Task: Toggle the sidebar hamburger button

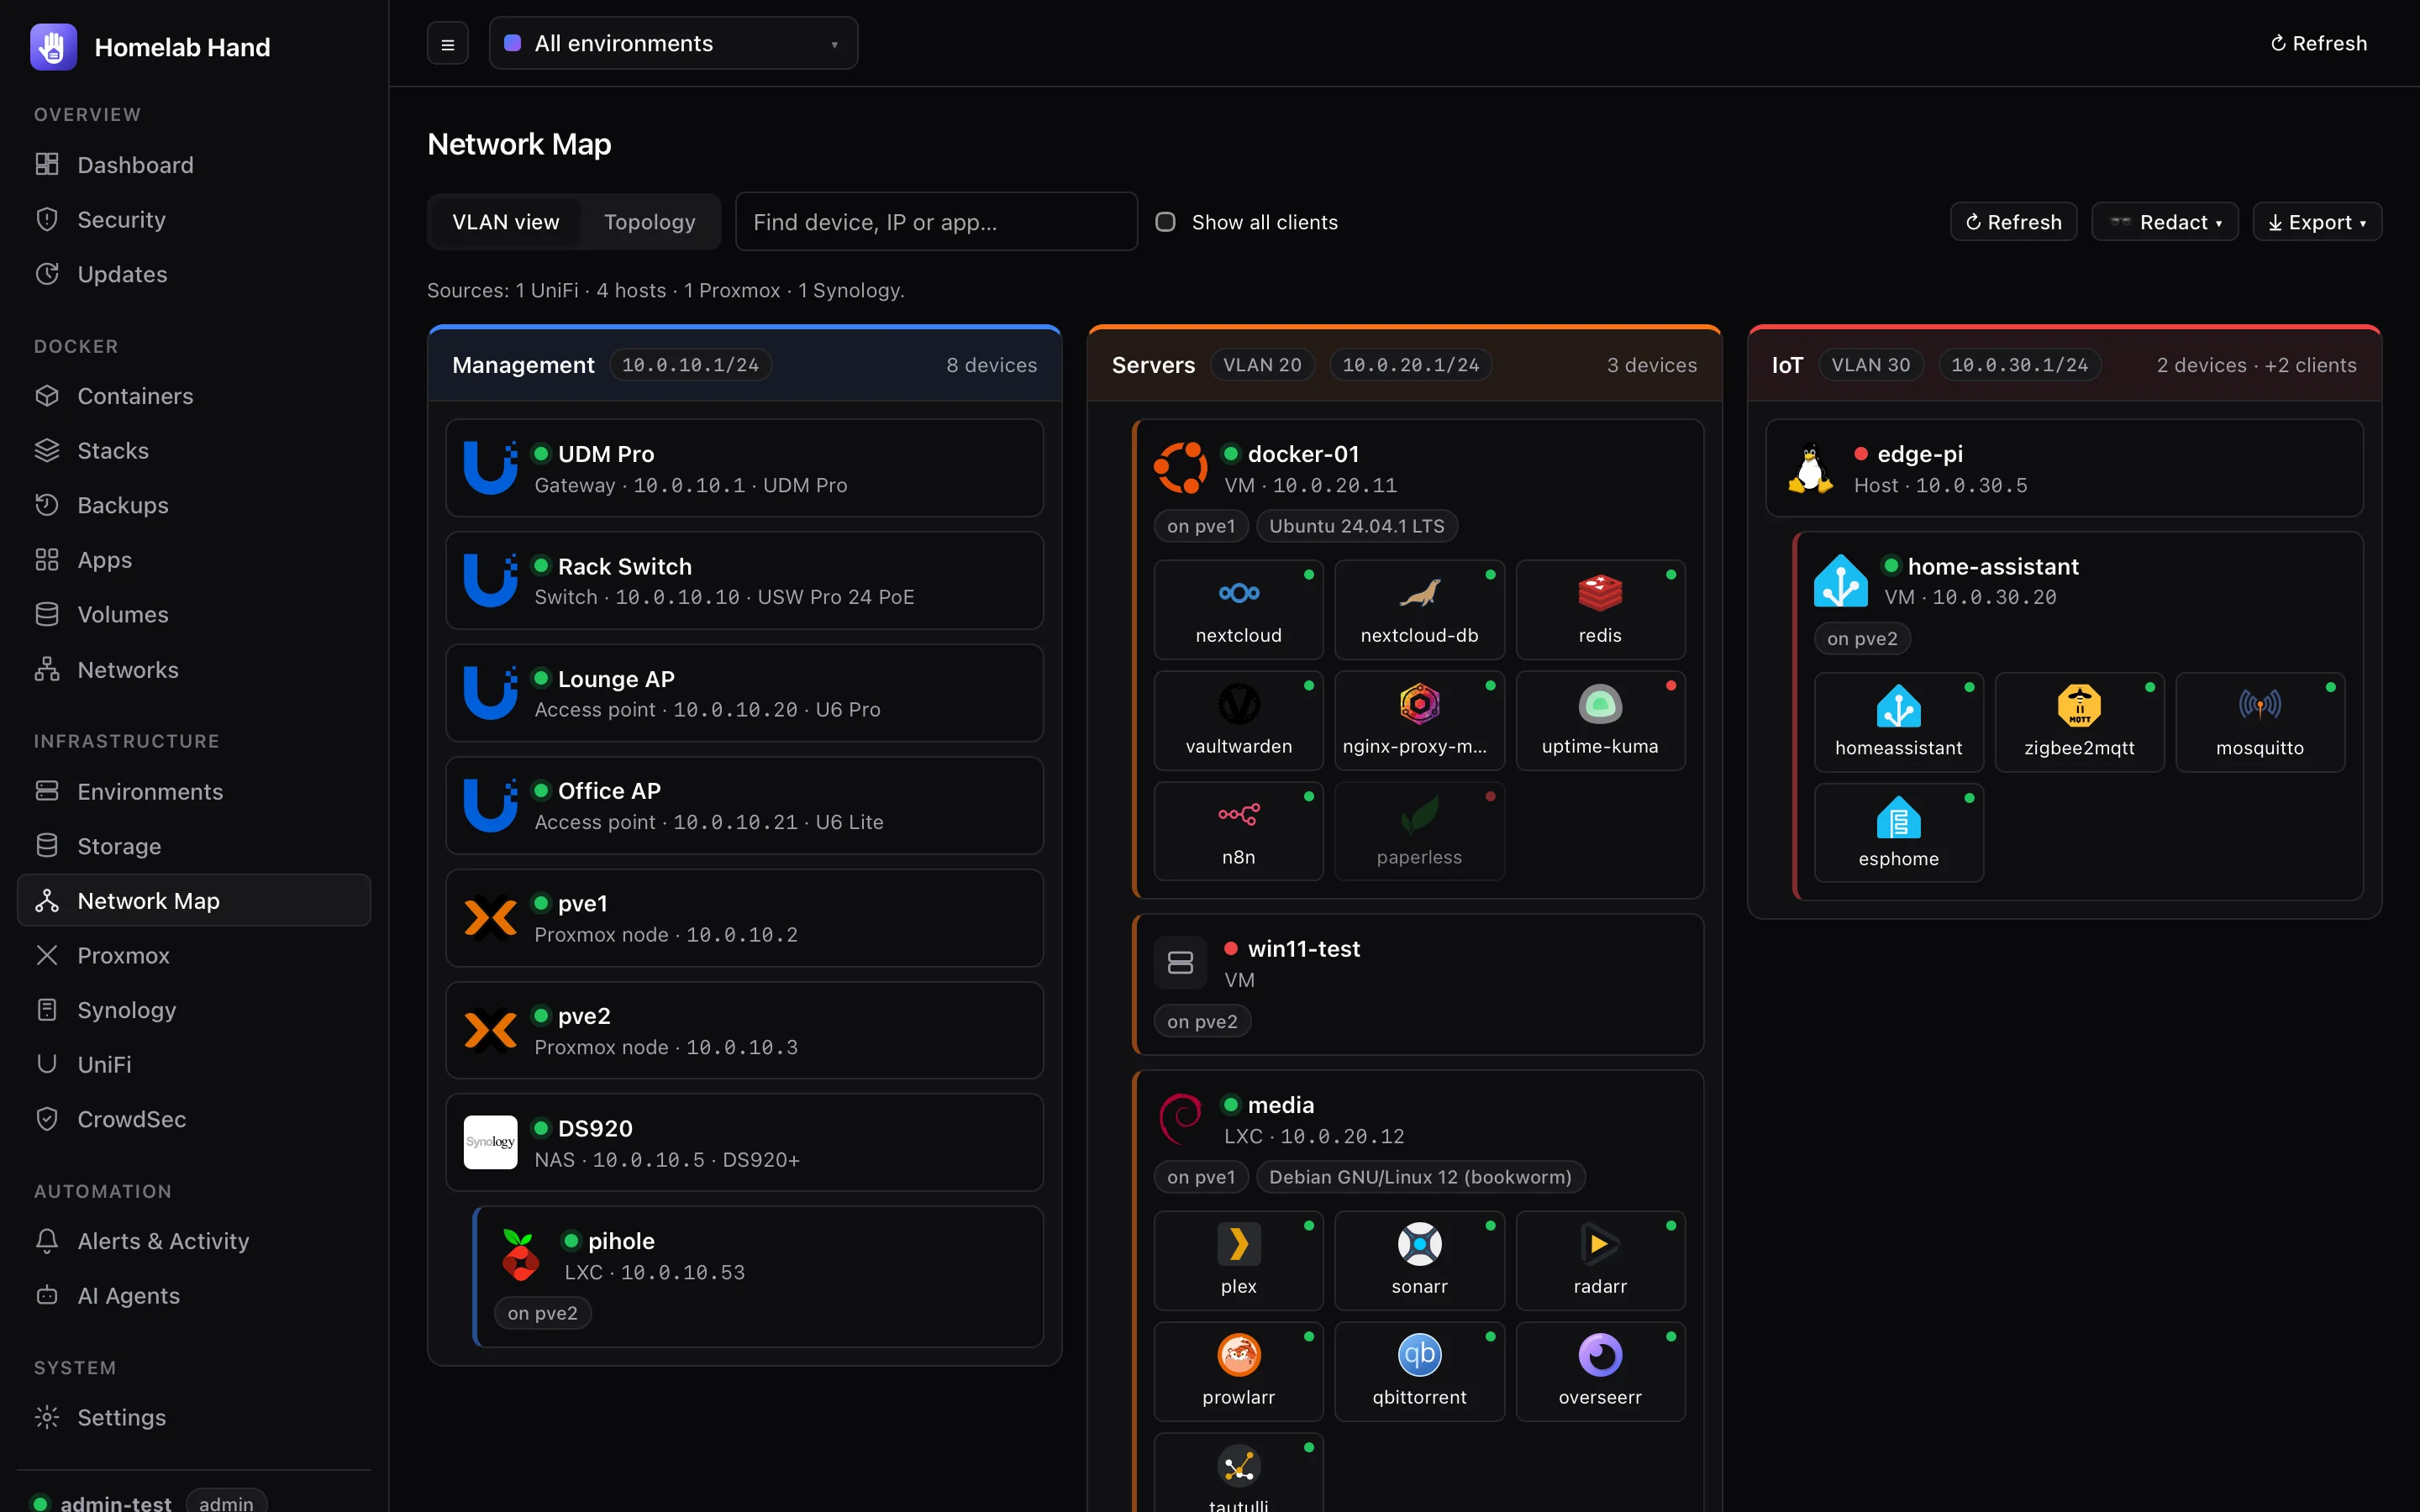Action: pyautogui.click(x=448, y=44)
